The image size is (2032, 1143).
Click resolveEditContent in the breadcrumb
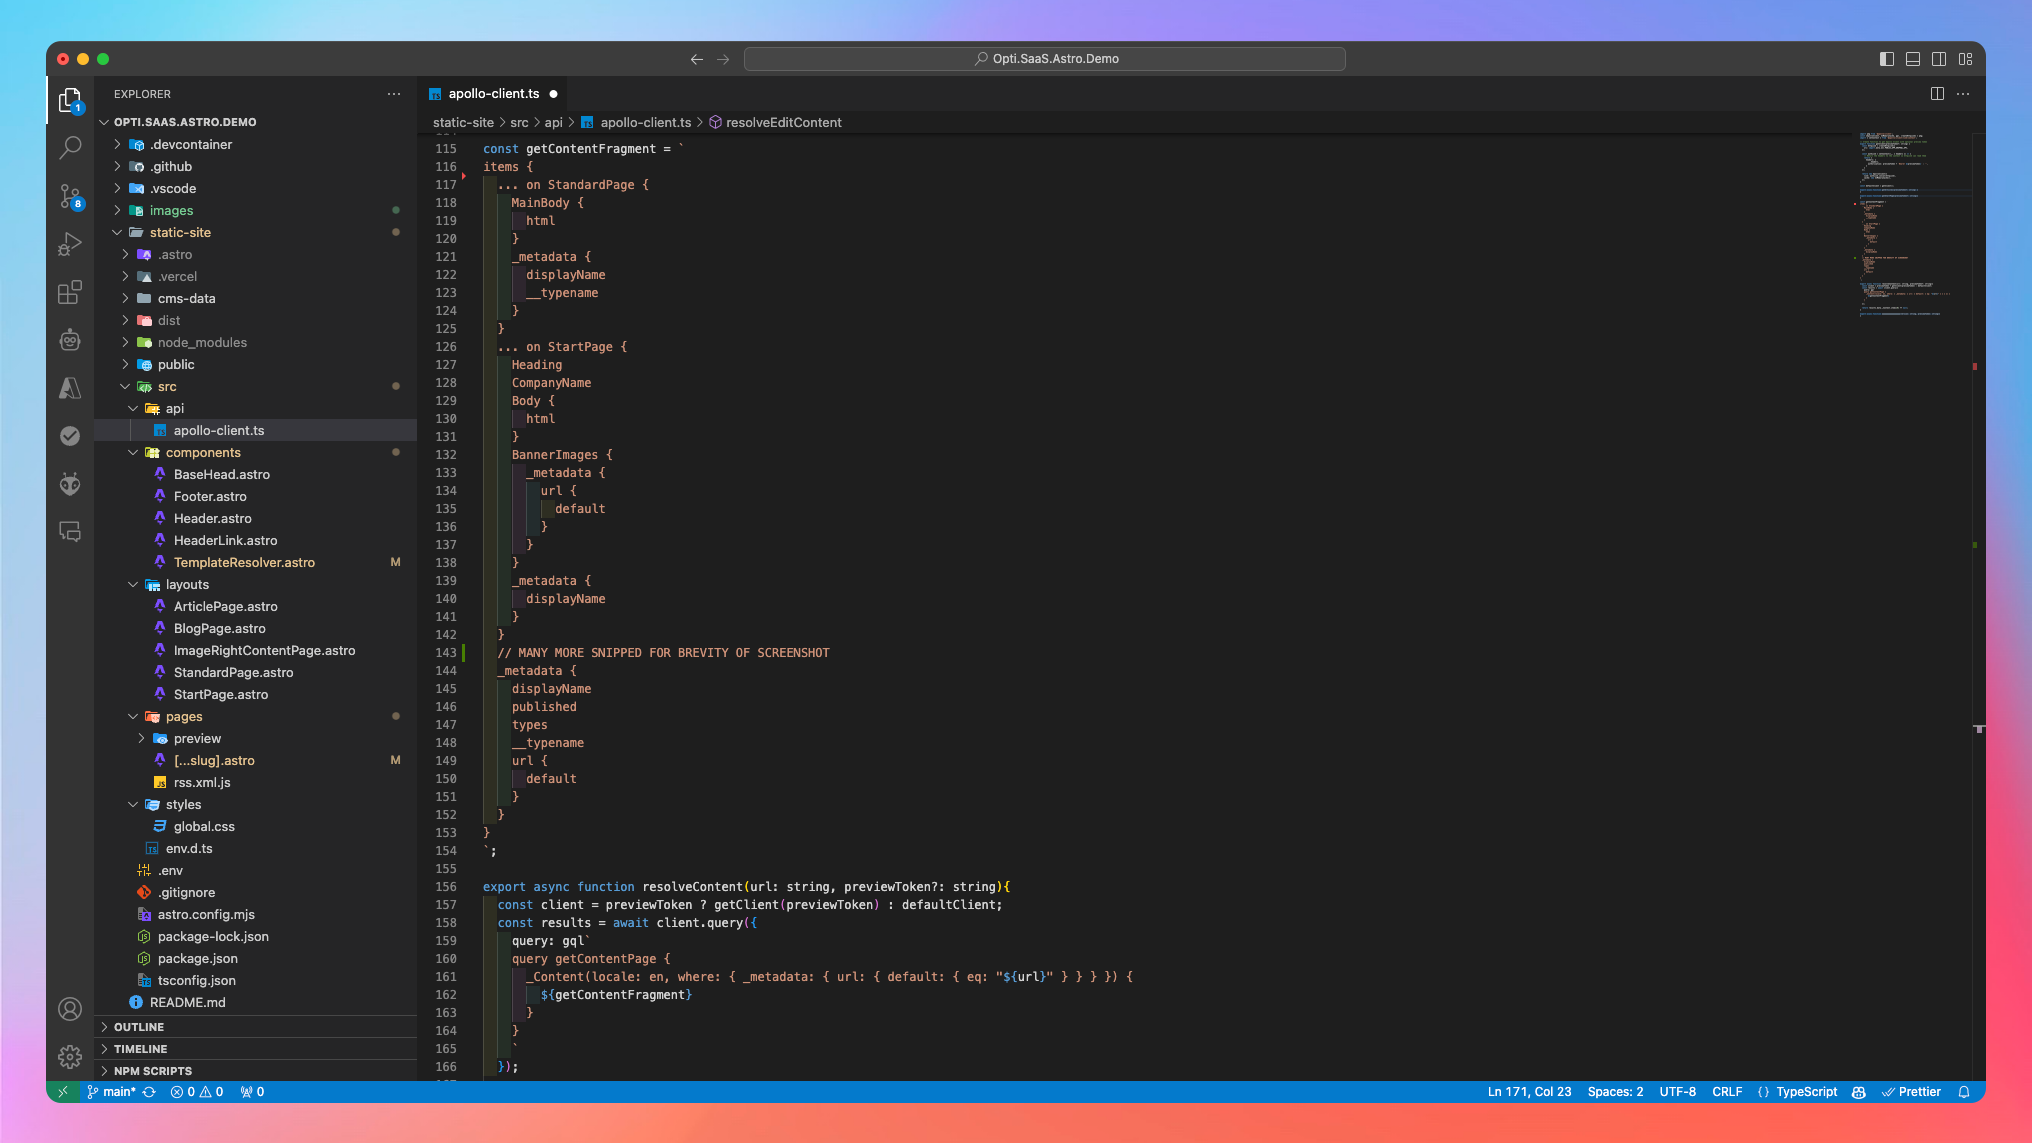pos(783,122)
